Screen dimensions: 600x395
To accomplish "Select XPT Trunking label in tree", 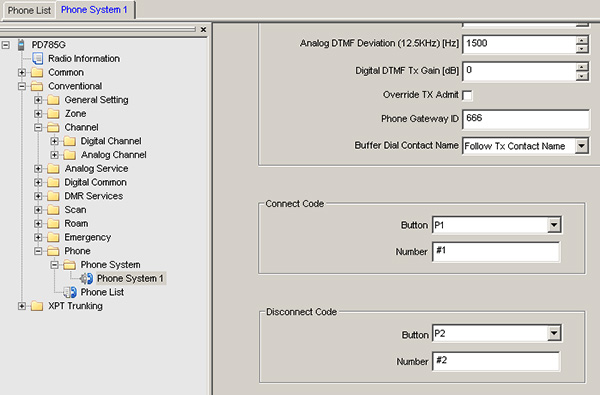I will coord(75,306).
